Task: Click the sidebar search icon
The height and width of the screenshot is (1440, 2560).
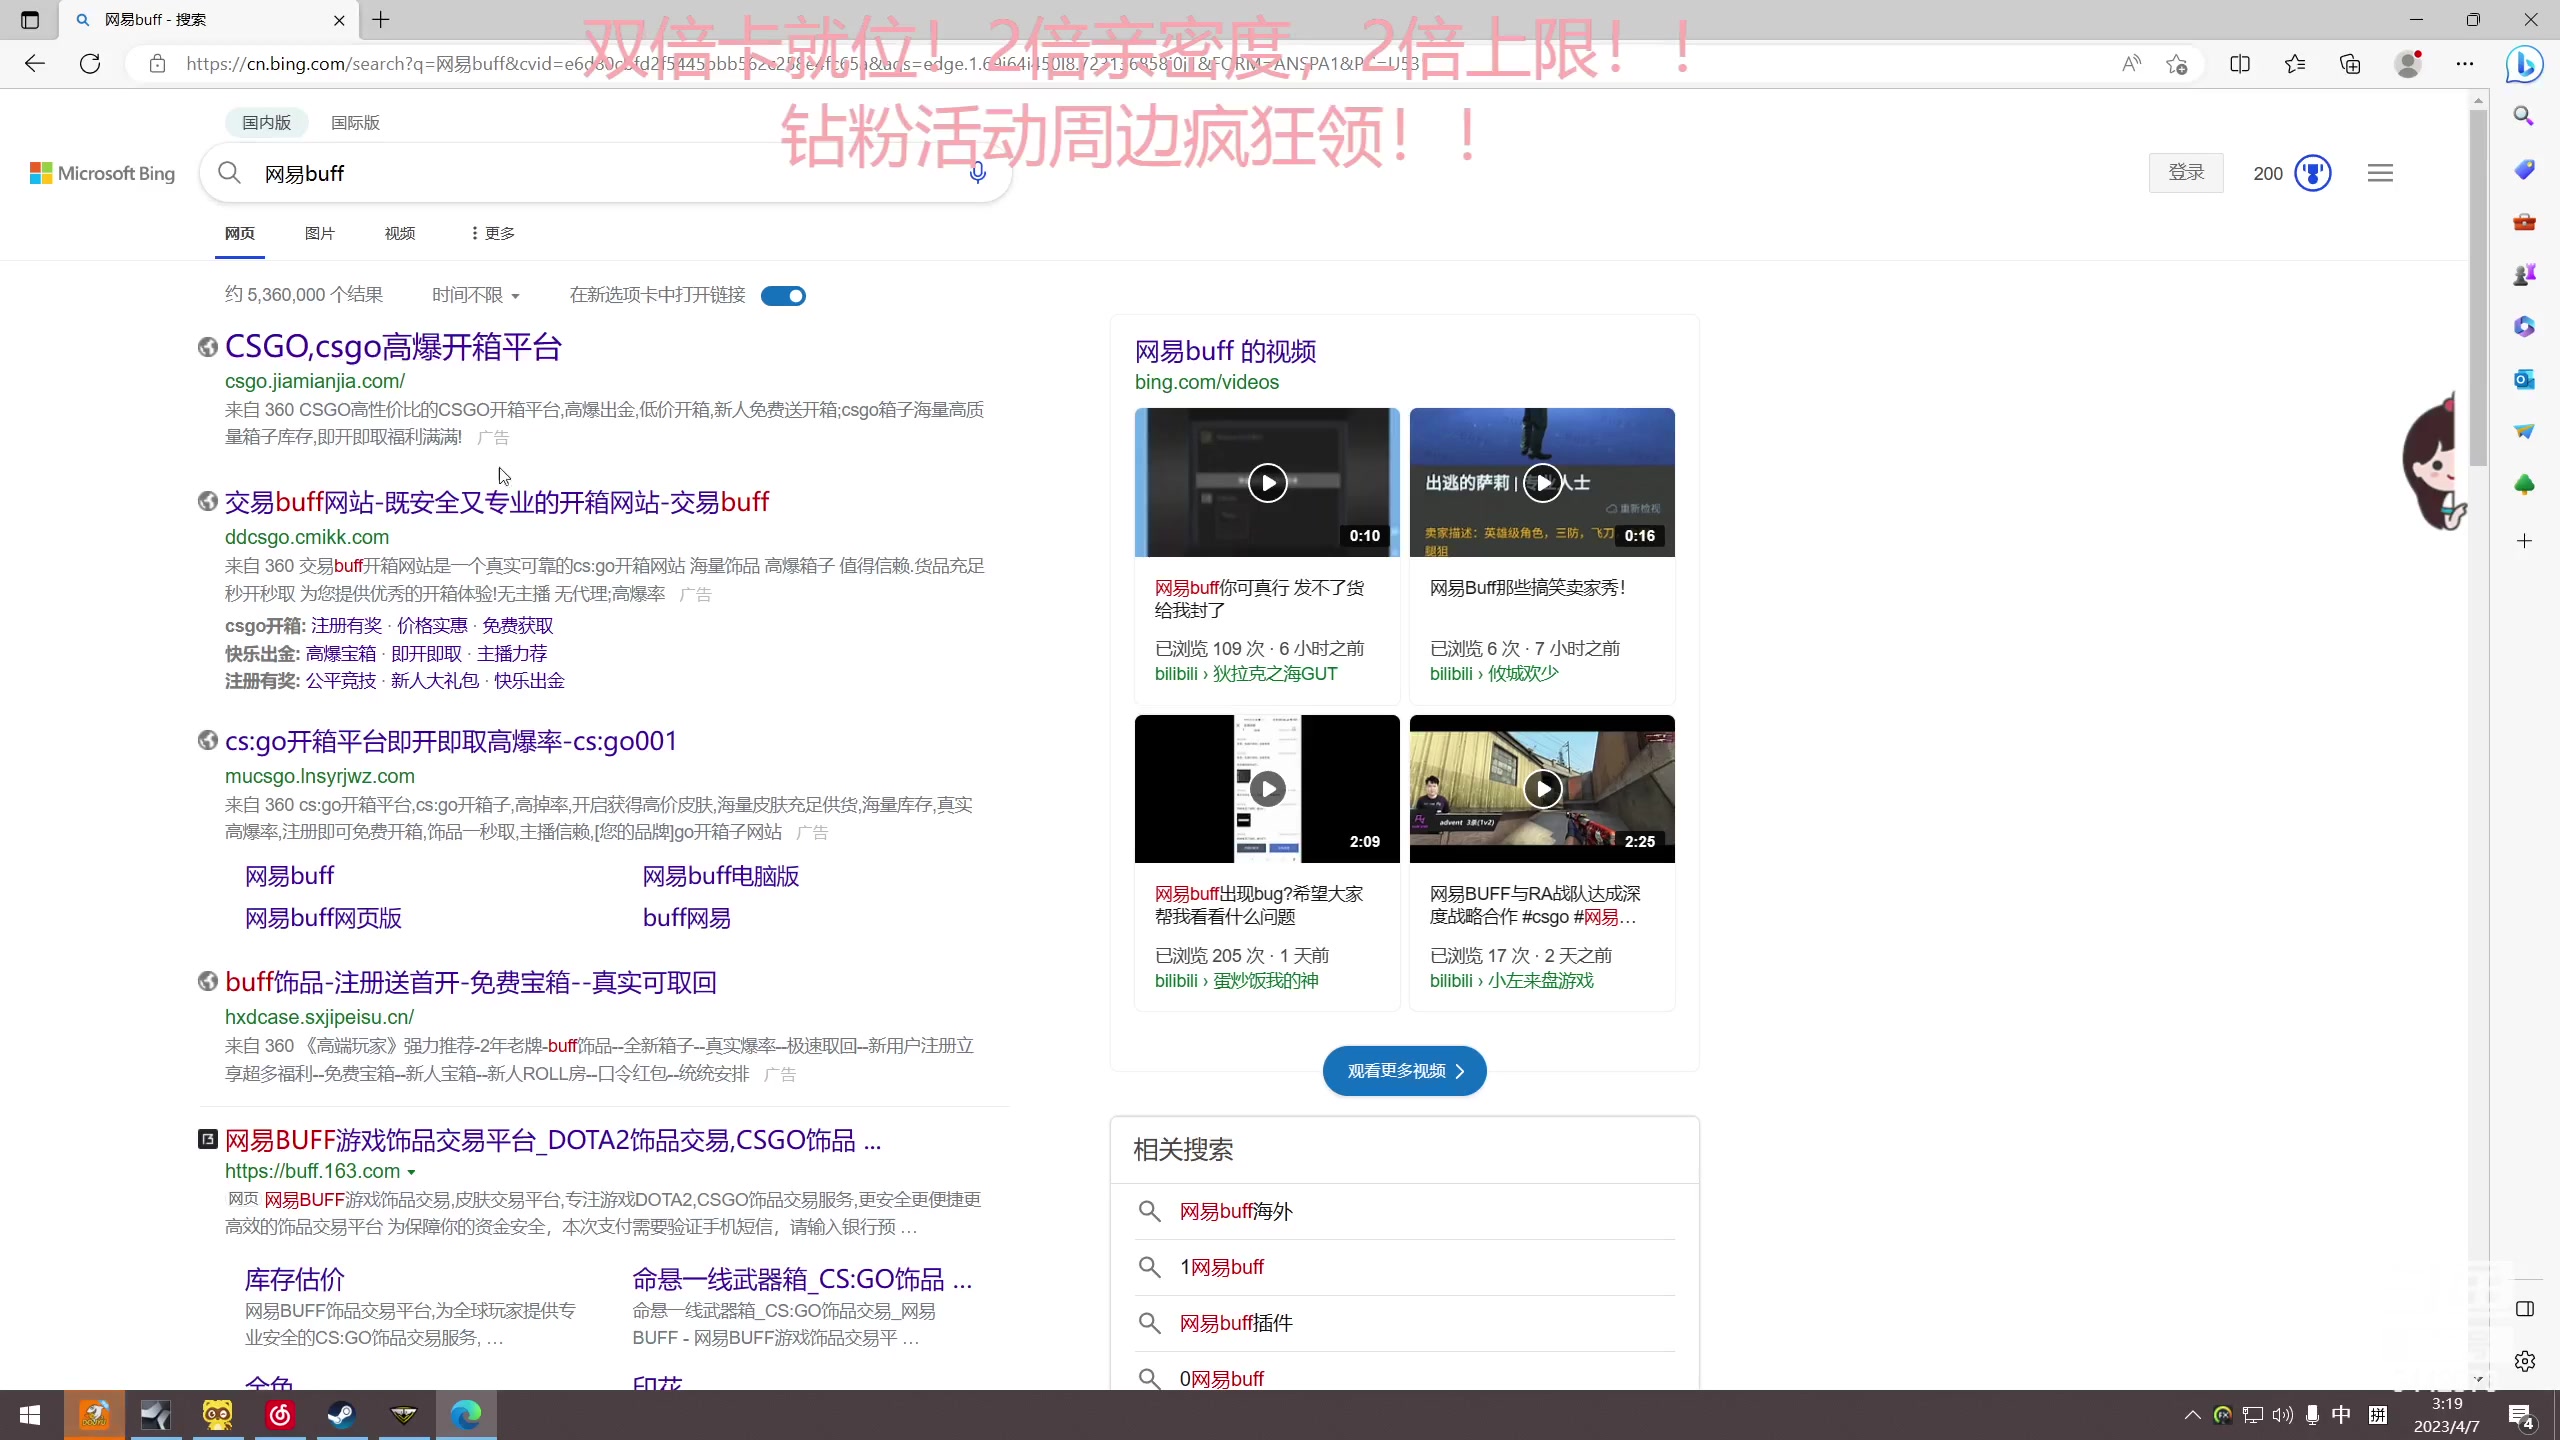Action: click(2524, 116)
